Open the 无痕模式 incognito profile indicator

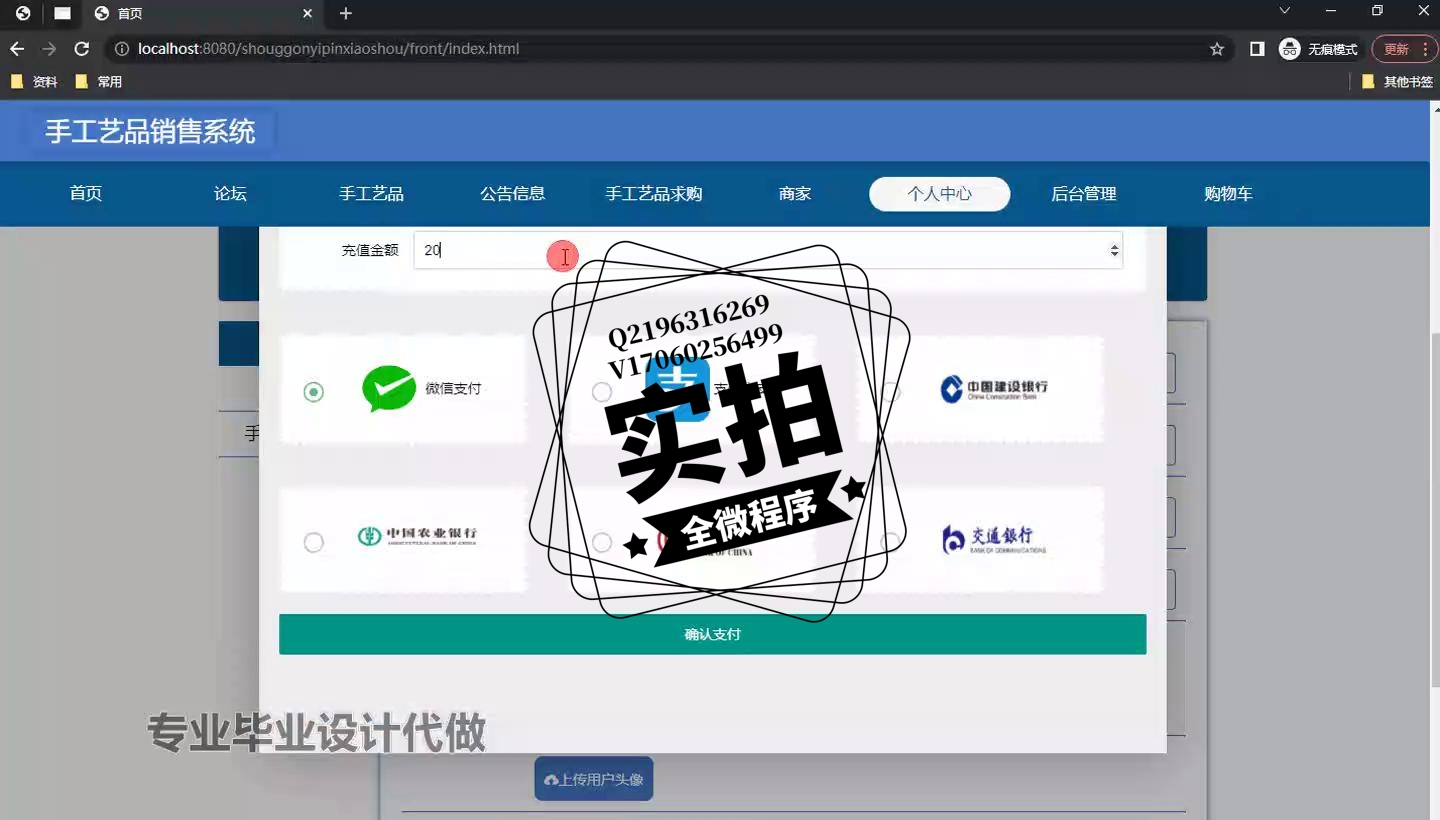1320,49
